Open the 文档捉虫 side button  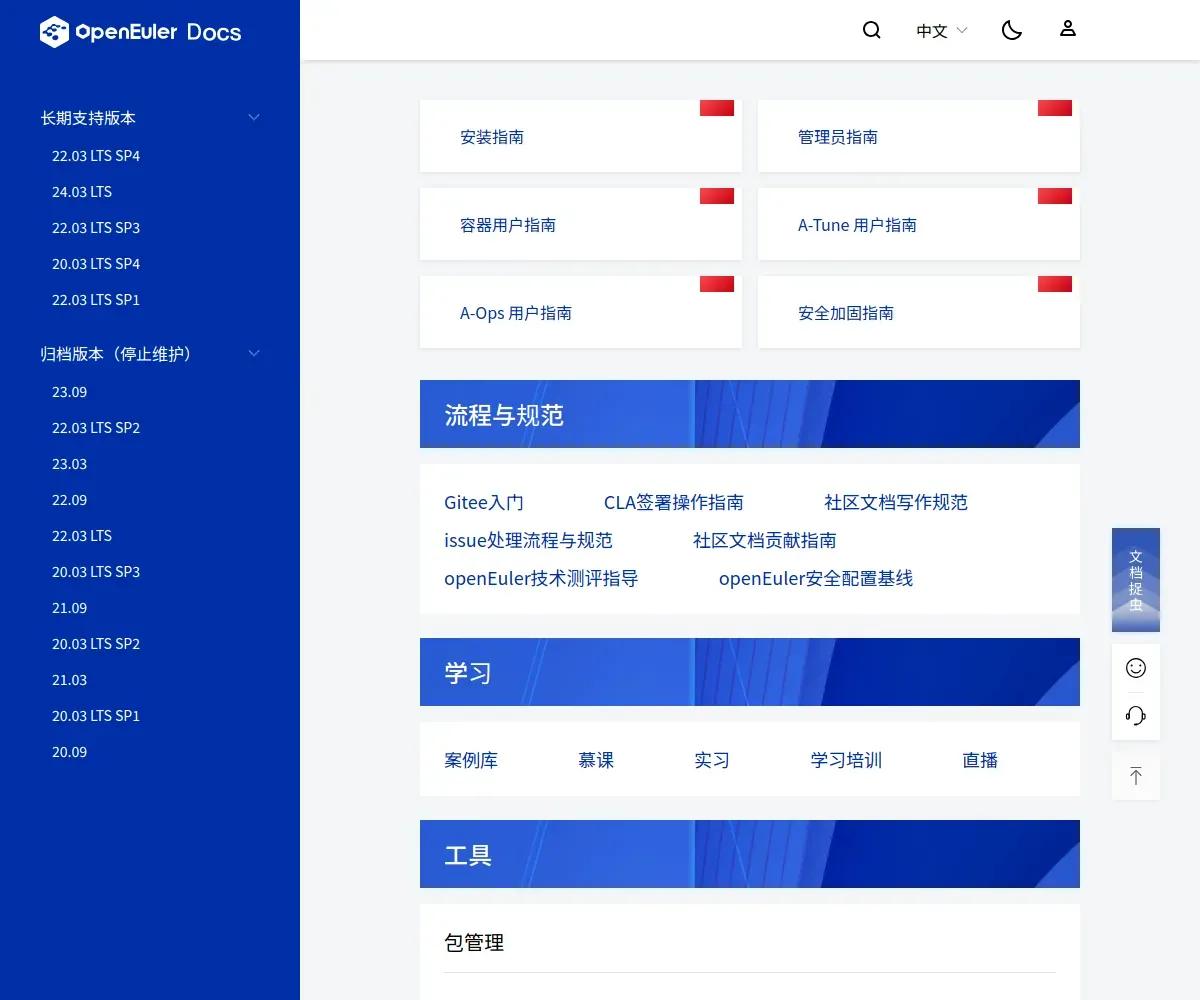pyautogui.click(x=1136, y=580)
